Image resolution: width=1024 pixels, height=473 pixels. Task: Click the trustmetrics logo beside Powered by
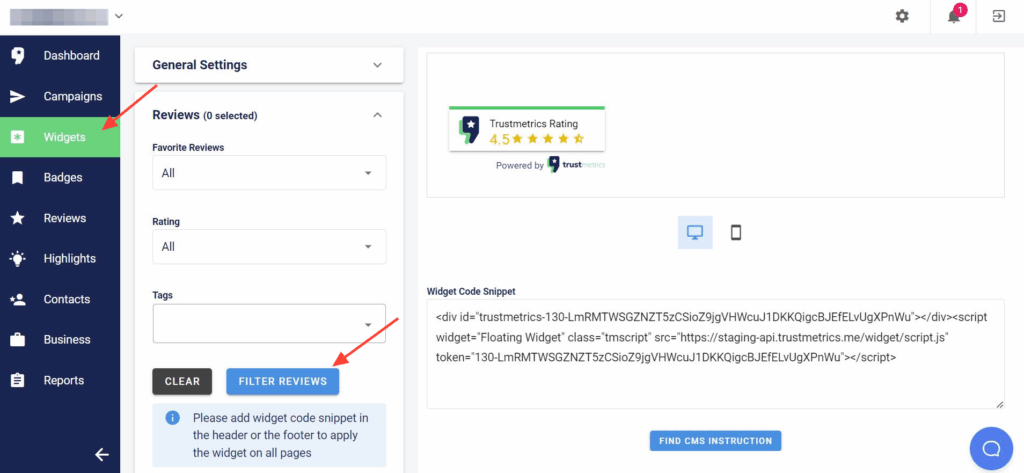point(576,165)
